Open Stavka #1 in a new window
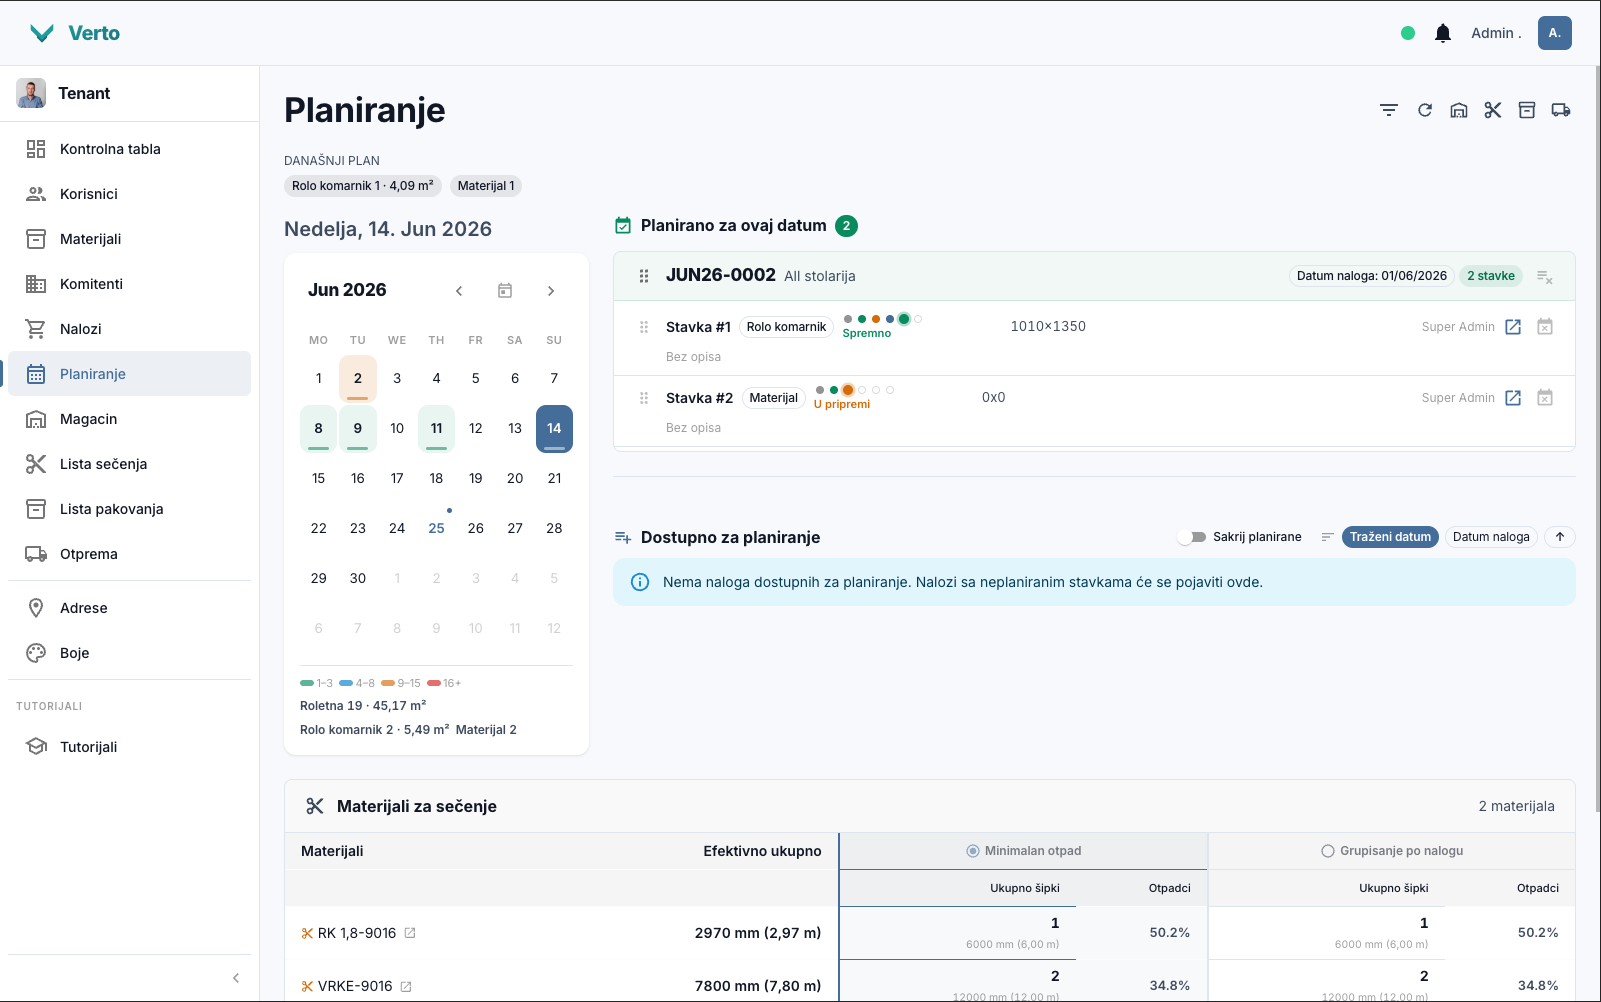Viewport: 1601px width, 1002px height. 1513,327
